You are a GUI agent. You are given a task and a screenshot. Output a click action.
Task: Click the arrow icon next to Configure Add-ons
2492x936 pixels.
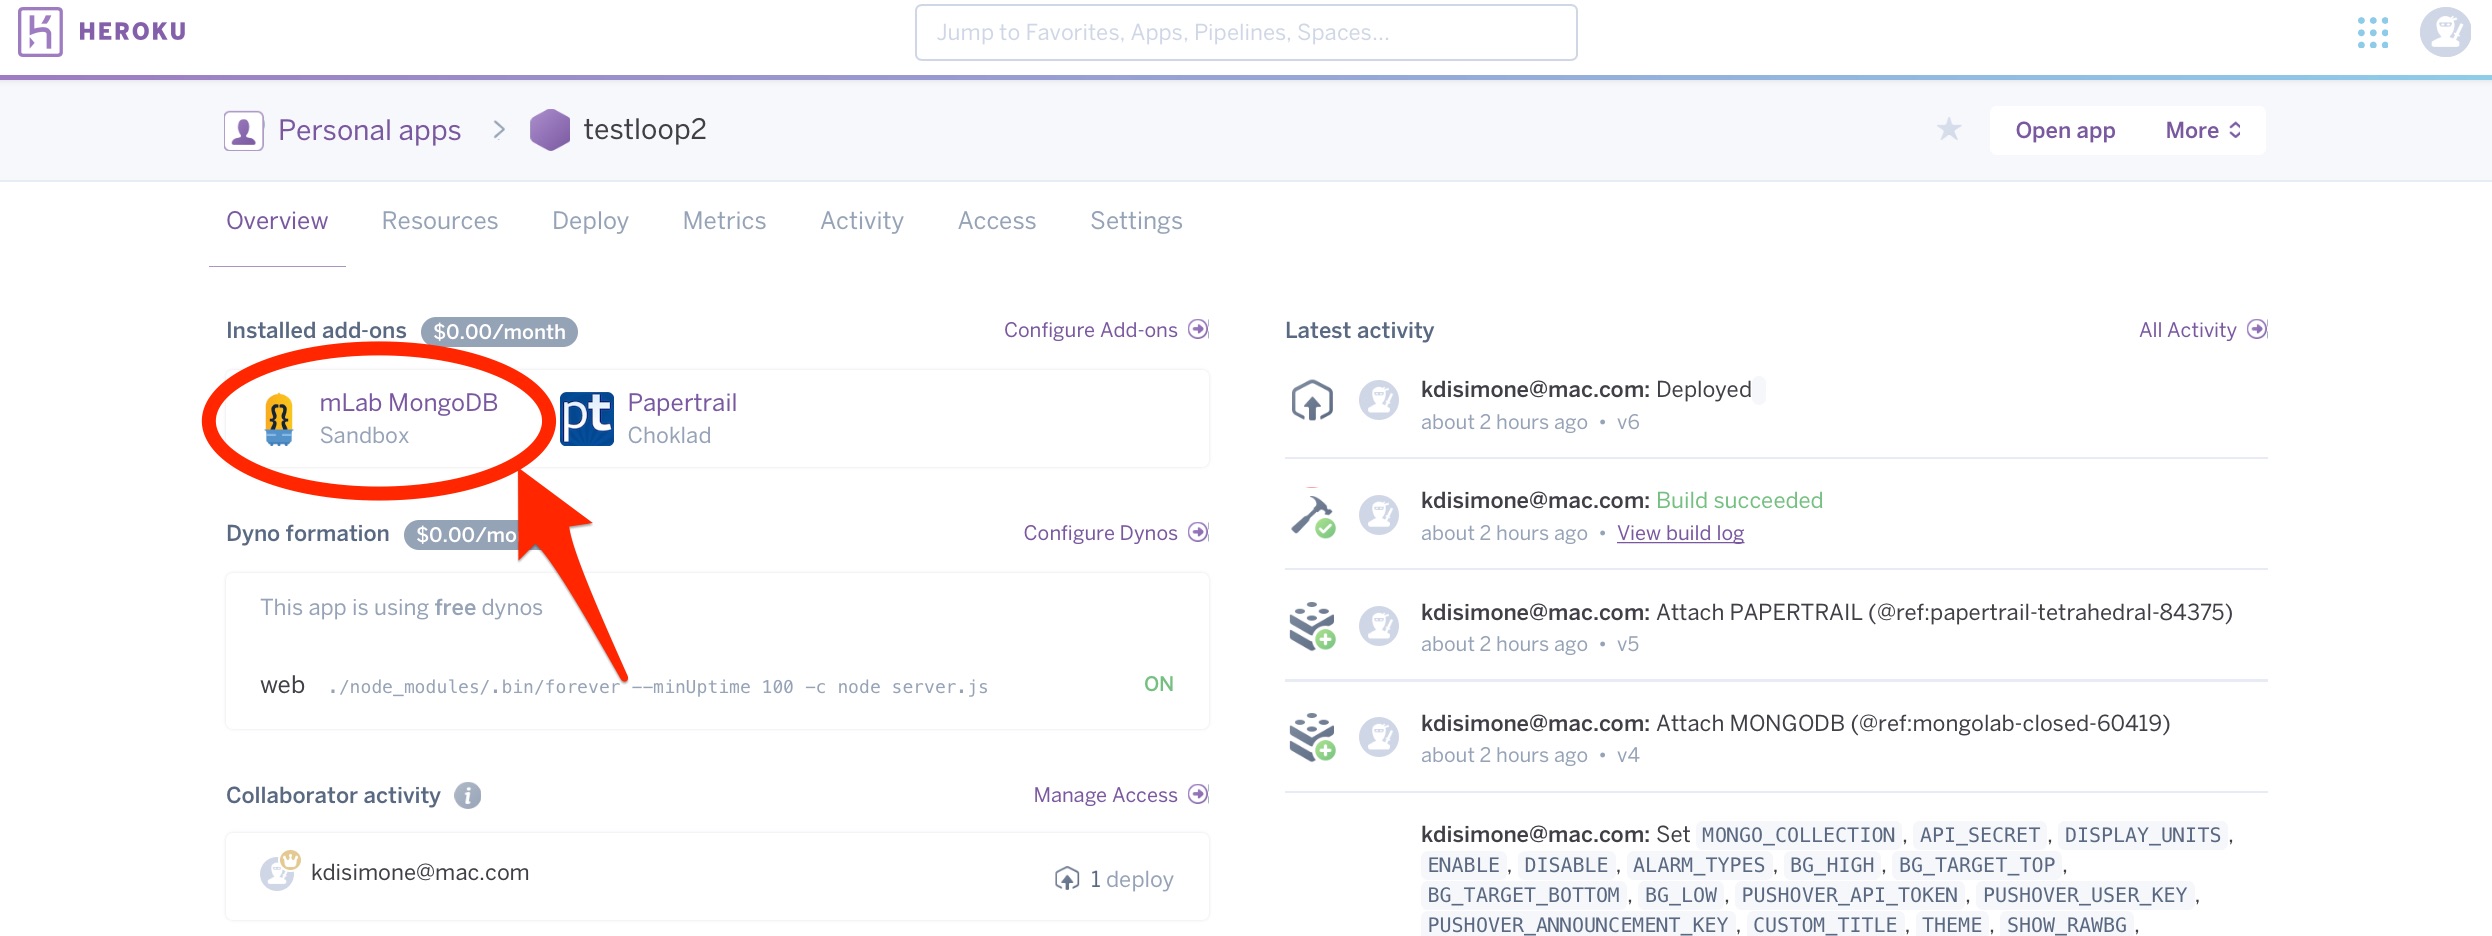[1198, 329]
